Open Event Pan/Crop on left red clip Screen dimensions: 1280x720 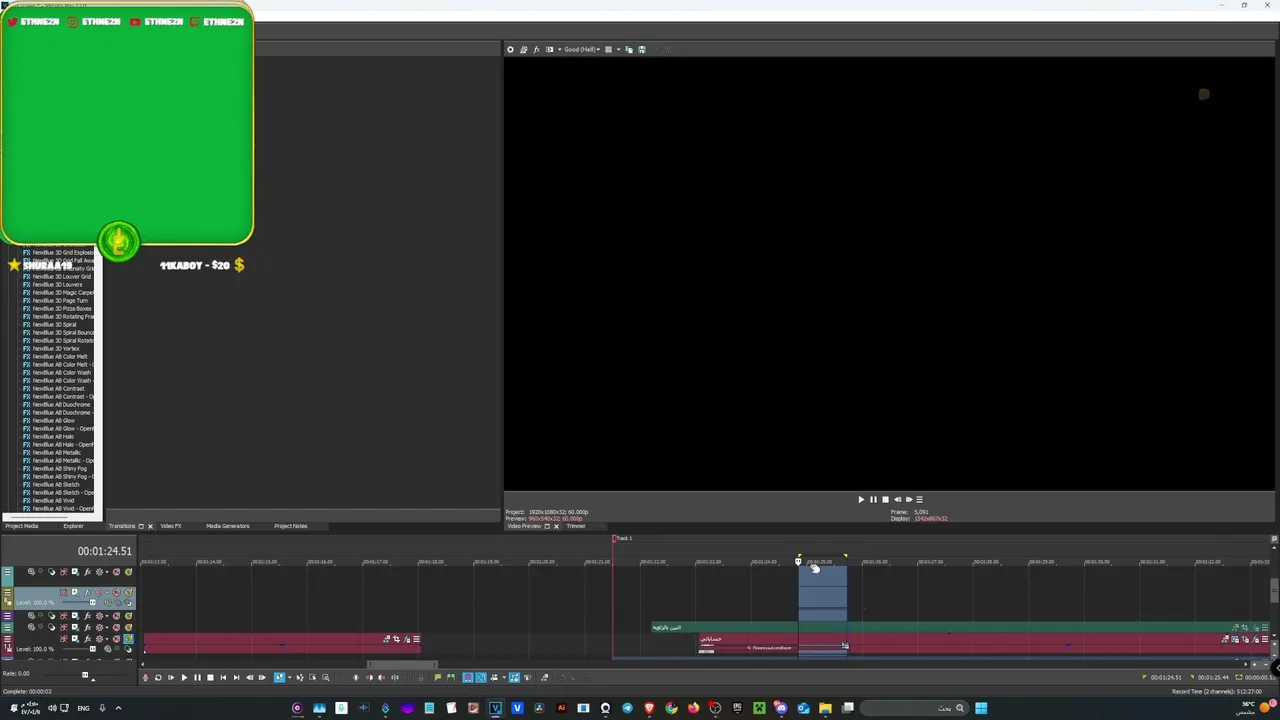pyautogui.click(x=396, y=639)
